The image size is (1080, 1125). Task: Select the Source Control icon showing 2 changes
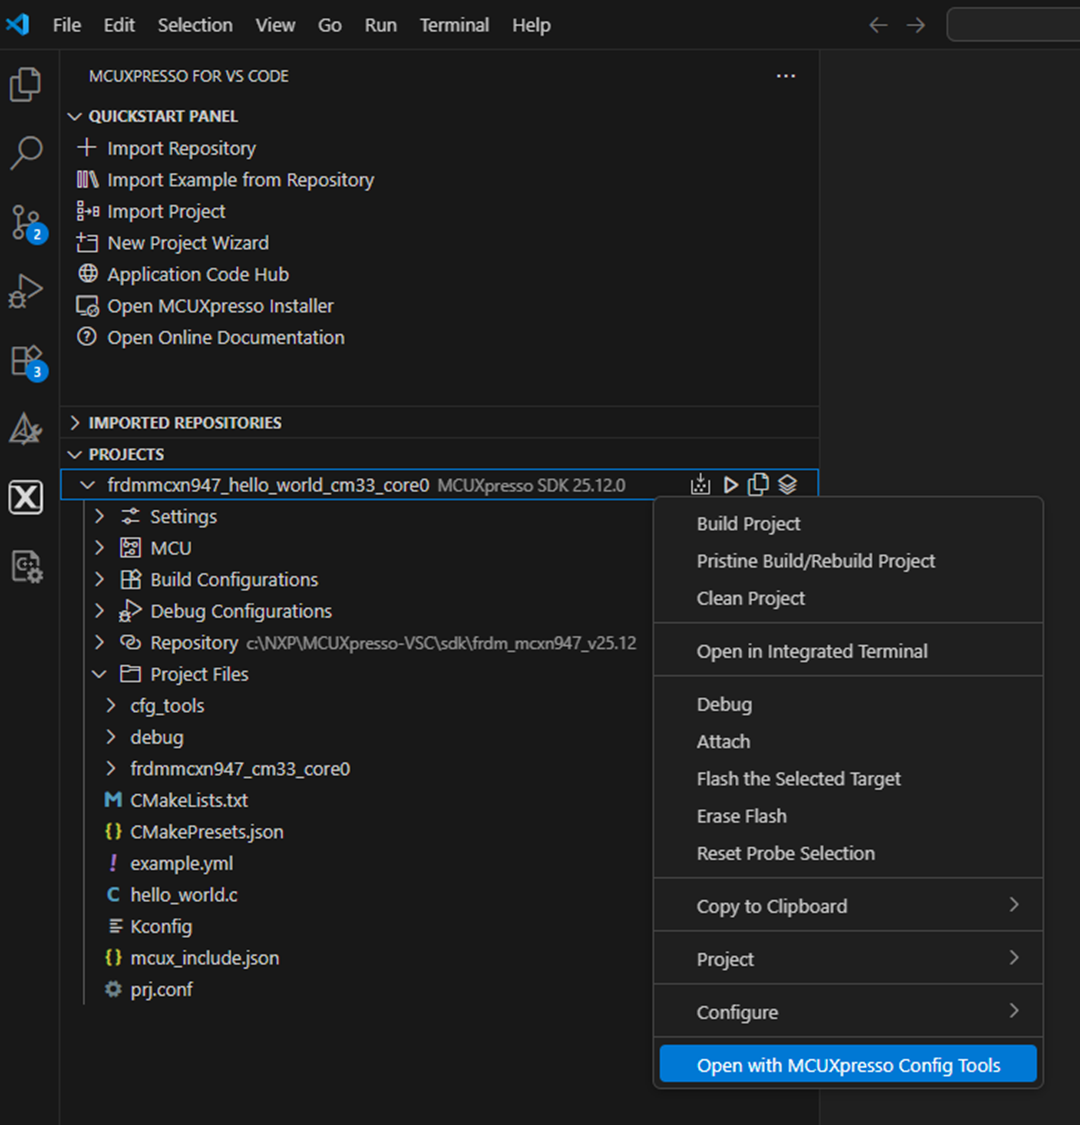[x=27, y=224]
